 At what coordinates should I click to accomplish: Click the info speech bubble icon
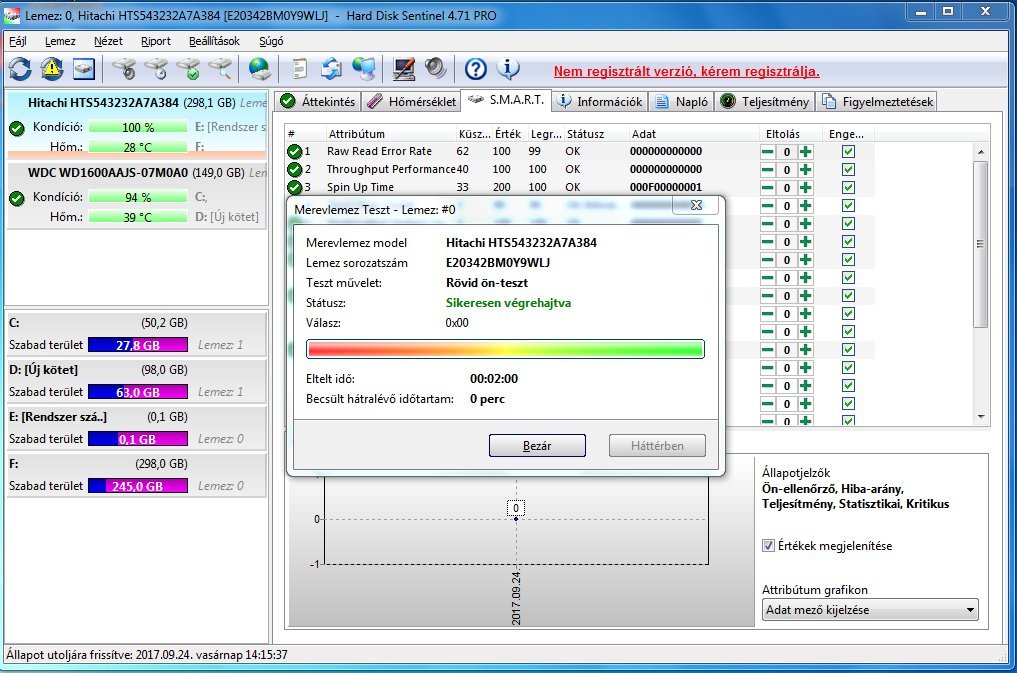pos(508,69)
